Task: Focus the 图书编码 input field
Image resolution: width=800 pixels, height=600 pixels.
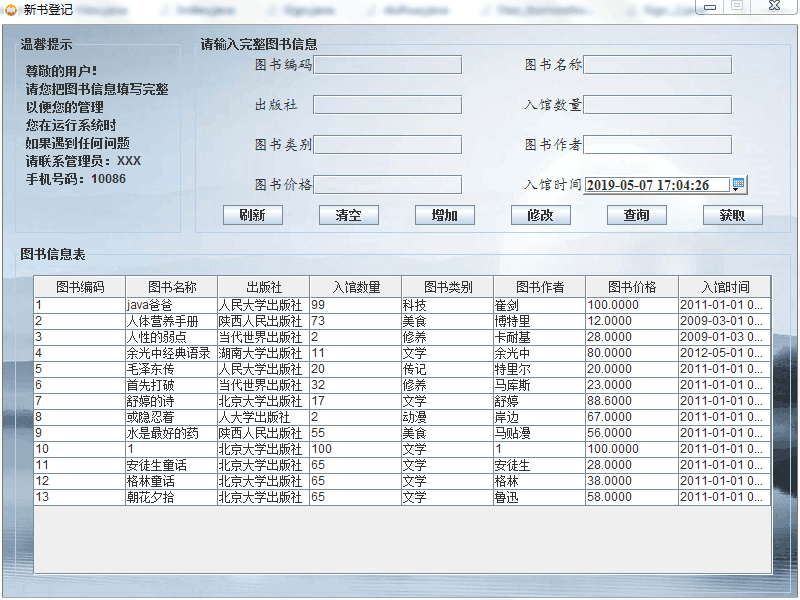Action: [388, 65]
